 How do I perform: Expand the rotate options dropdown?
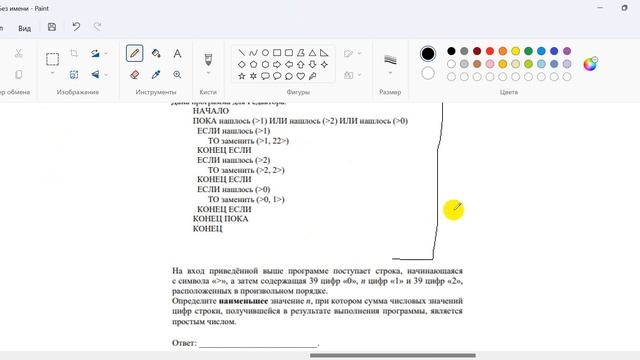tap(106, 53)
